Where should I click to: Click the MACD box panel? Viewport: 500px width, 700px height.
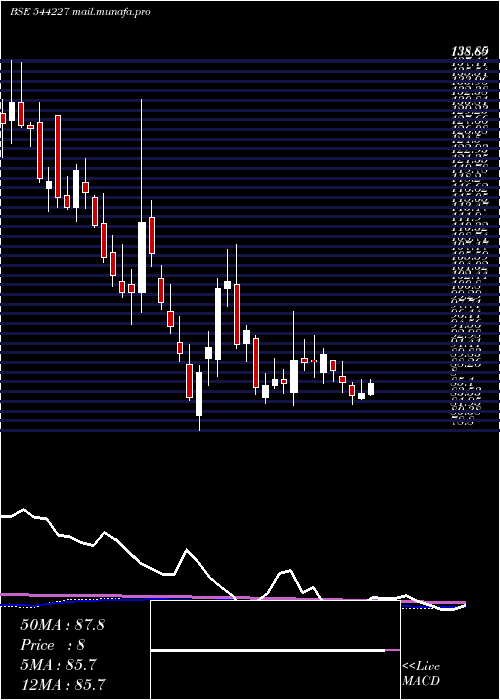[275, 650]
